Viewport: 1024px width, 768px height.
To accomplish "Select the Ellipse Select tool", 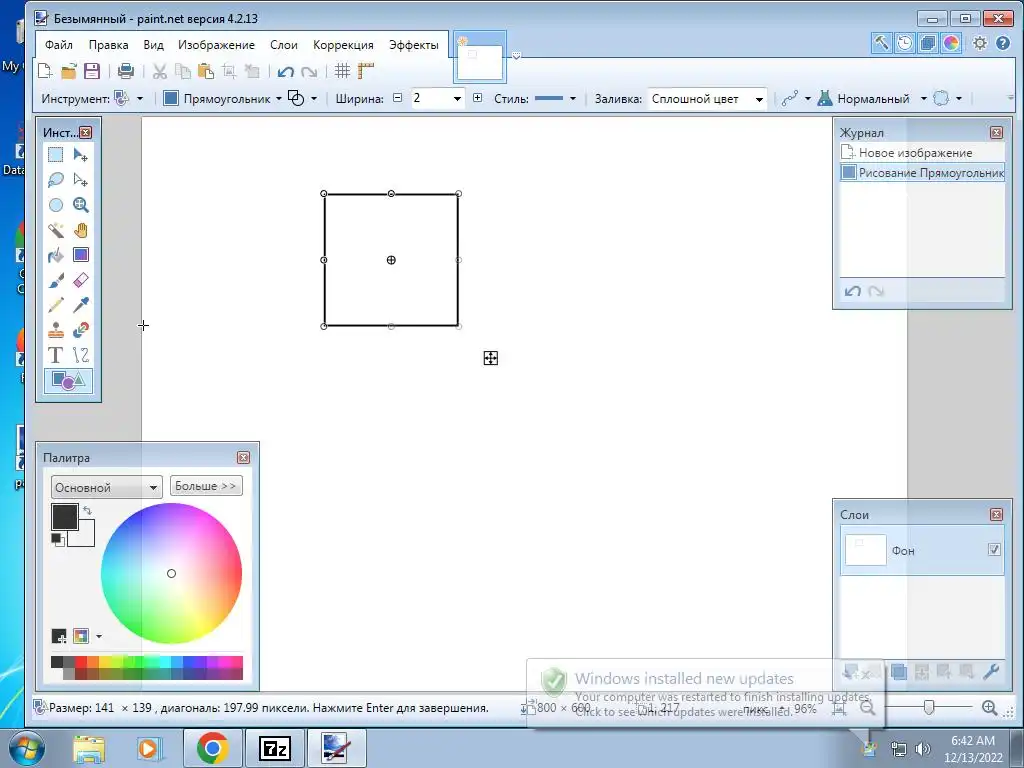I will pyautogui.click(x=56, y=205).
